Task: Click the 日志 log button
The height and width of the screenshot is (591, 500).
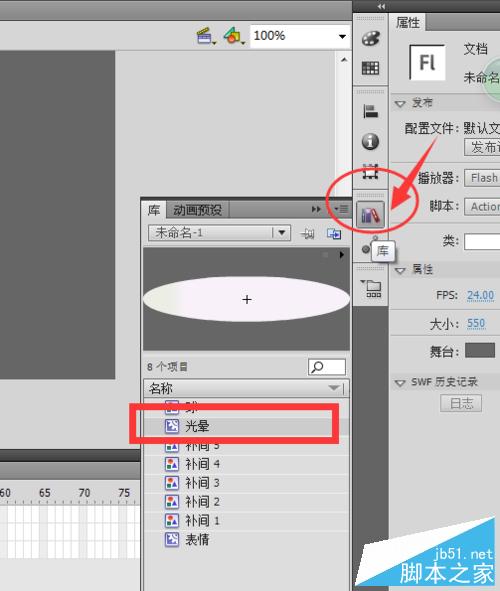Action: tap(461, 404)
